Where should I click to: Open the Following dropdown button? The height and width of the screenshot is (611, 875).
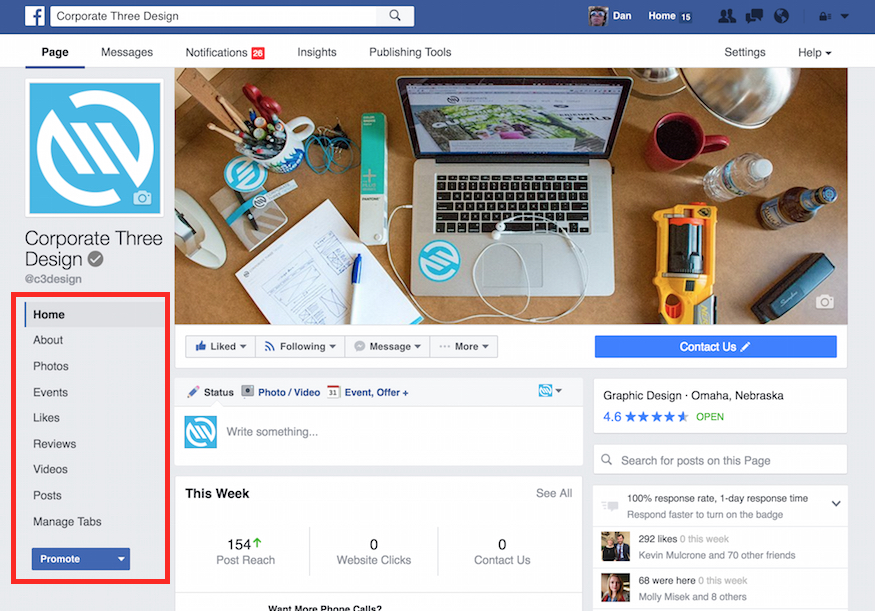tap(300, 347)
